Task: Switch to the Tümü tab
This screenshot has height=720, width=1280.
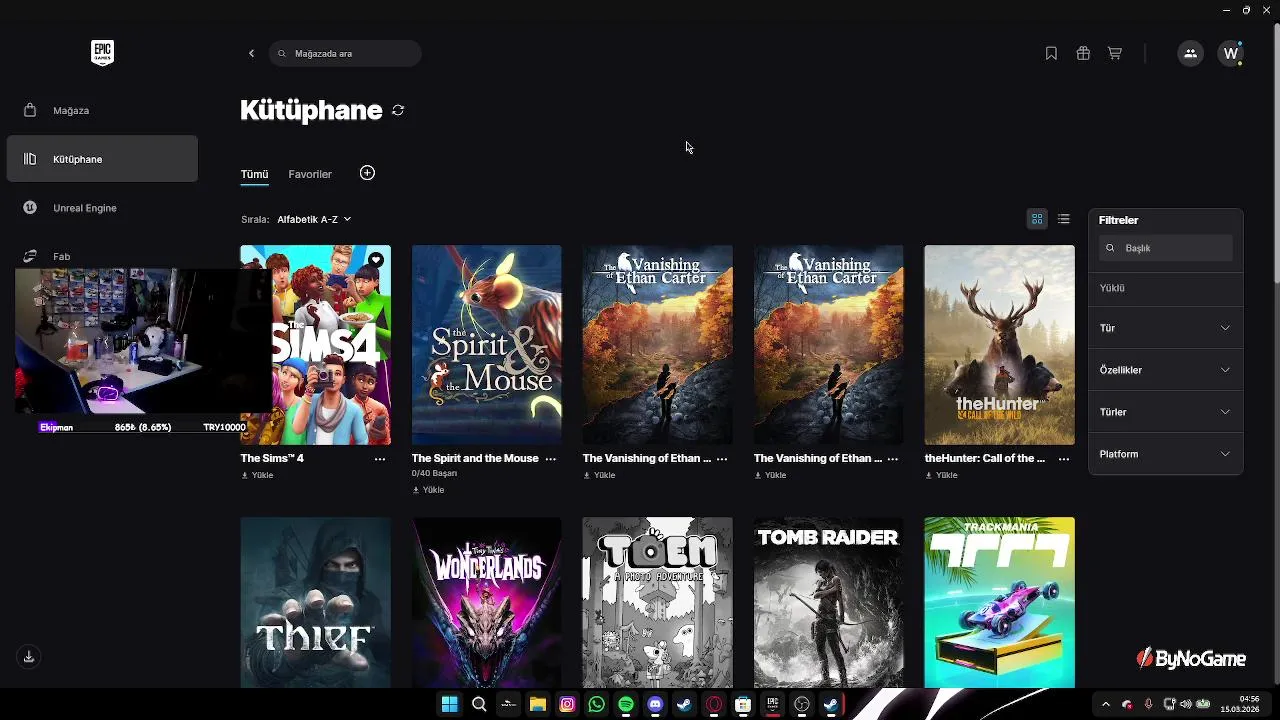Action: (254, 174)
